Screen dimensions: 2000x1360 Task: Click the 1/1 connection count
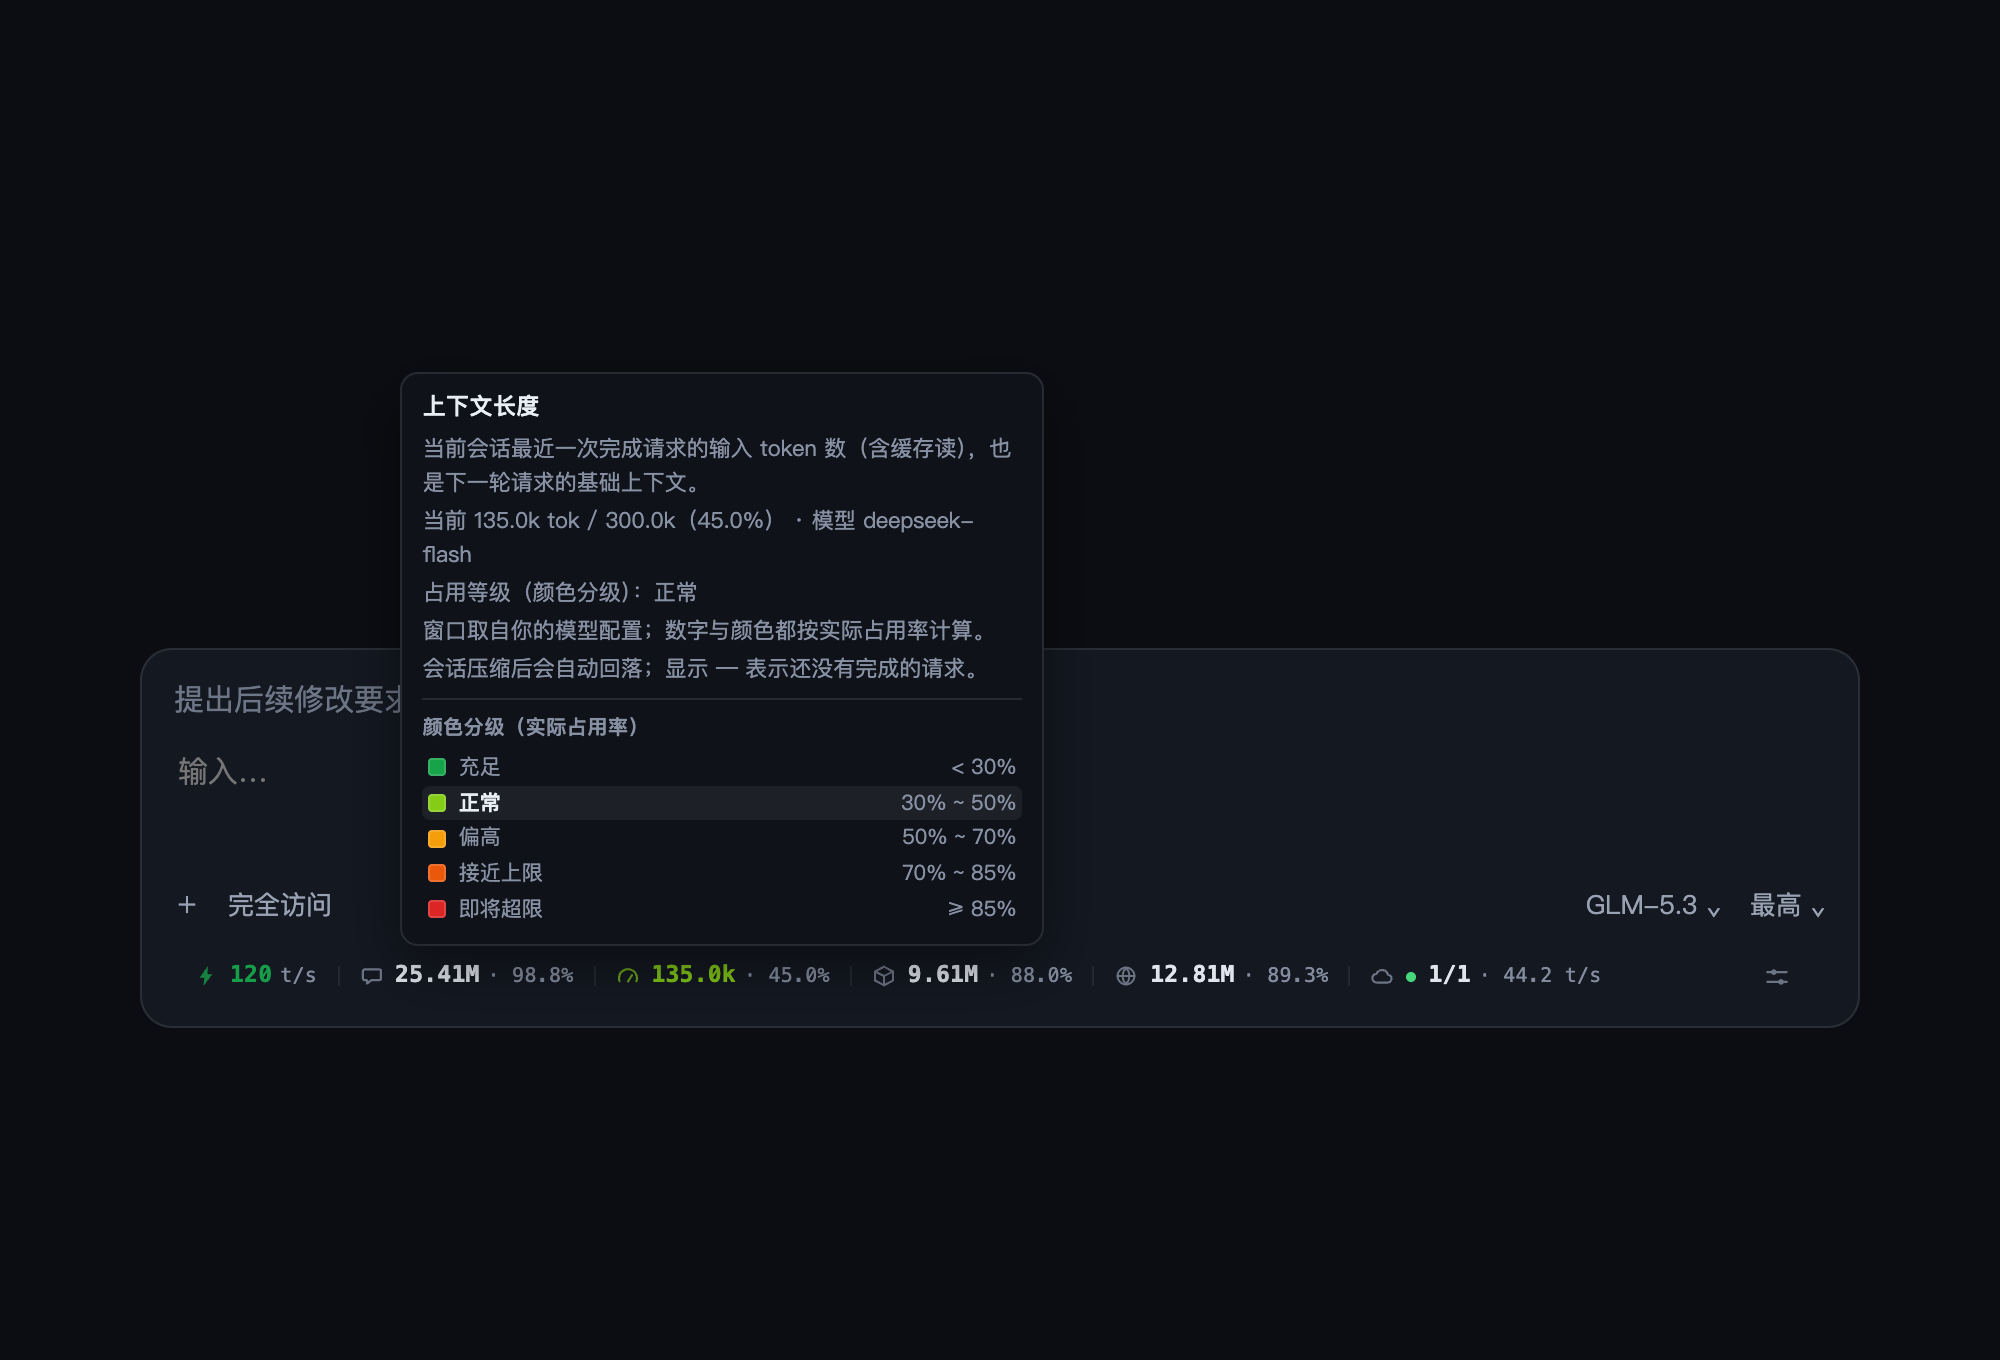(x=1449, y=975)
